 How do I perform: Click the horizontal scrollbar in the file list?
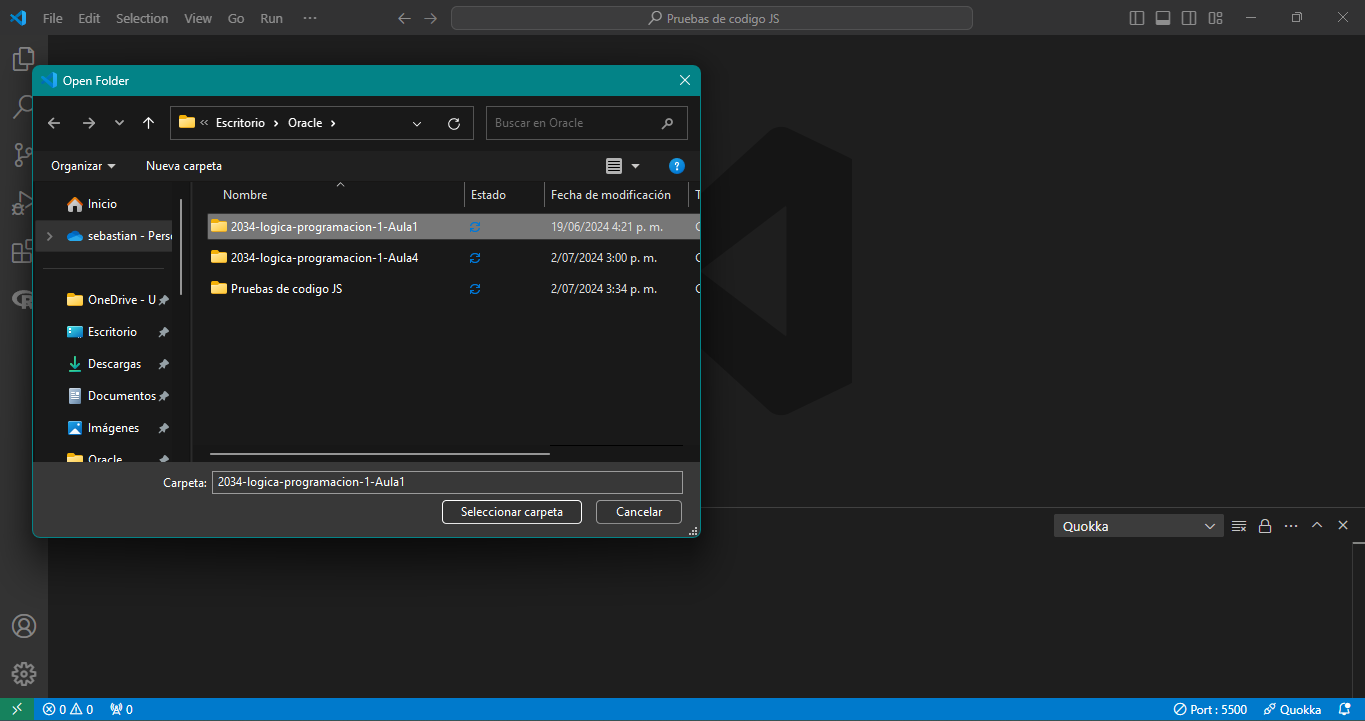click(x=380, y=453)
